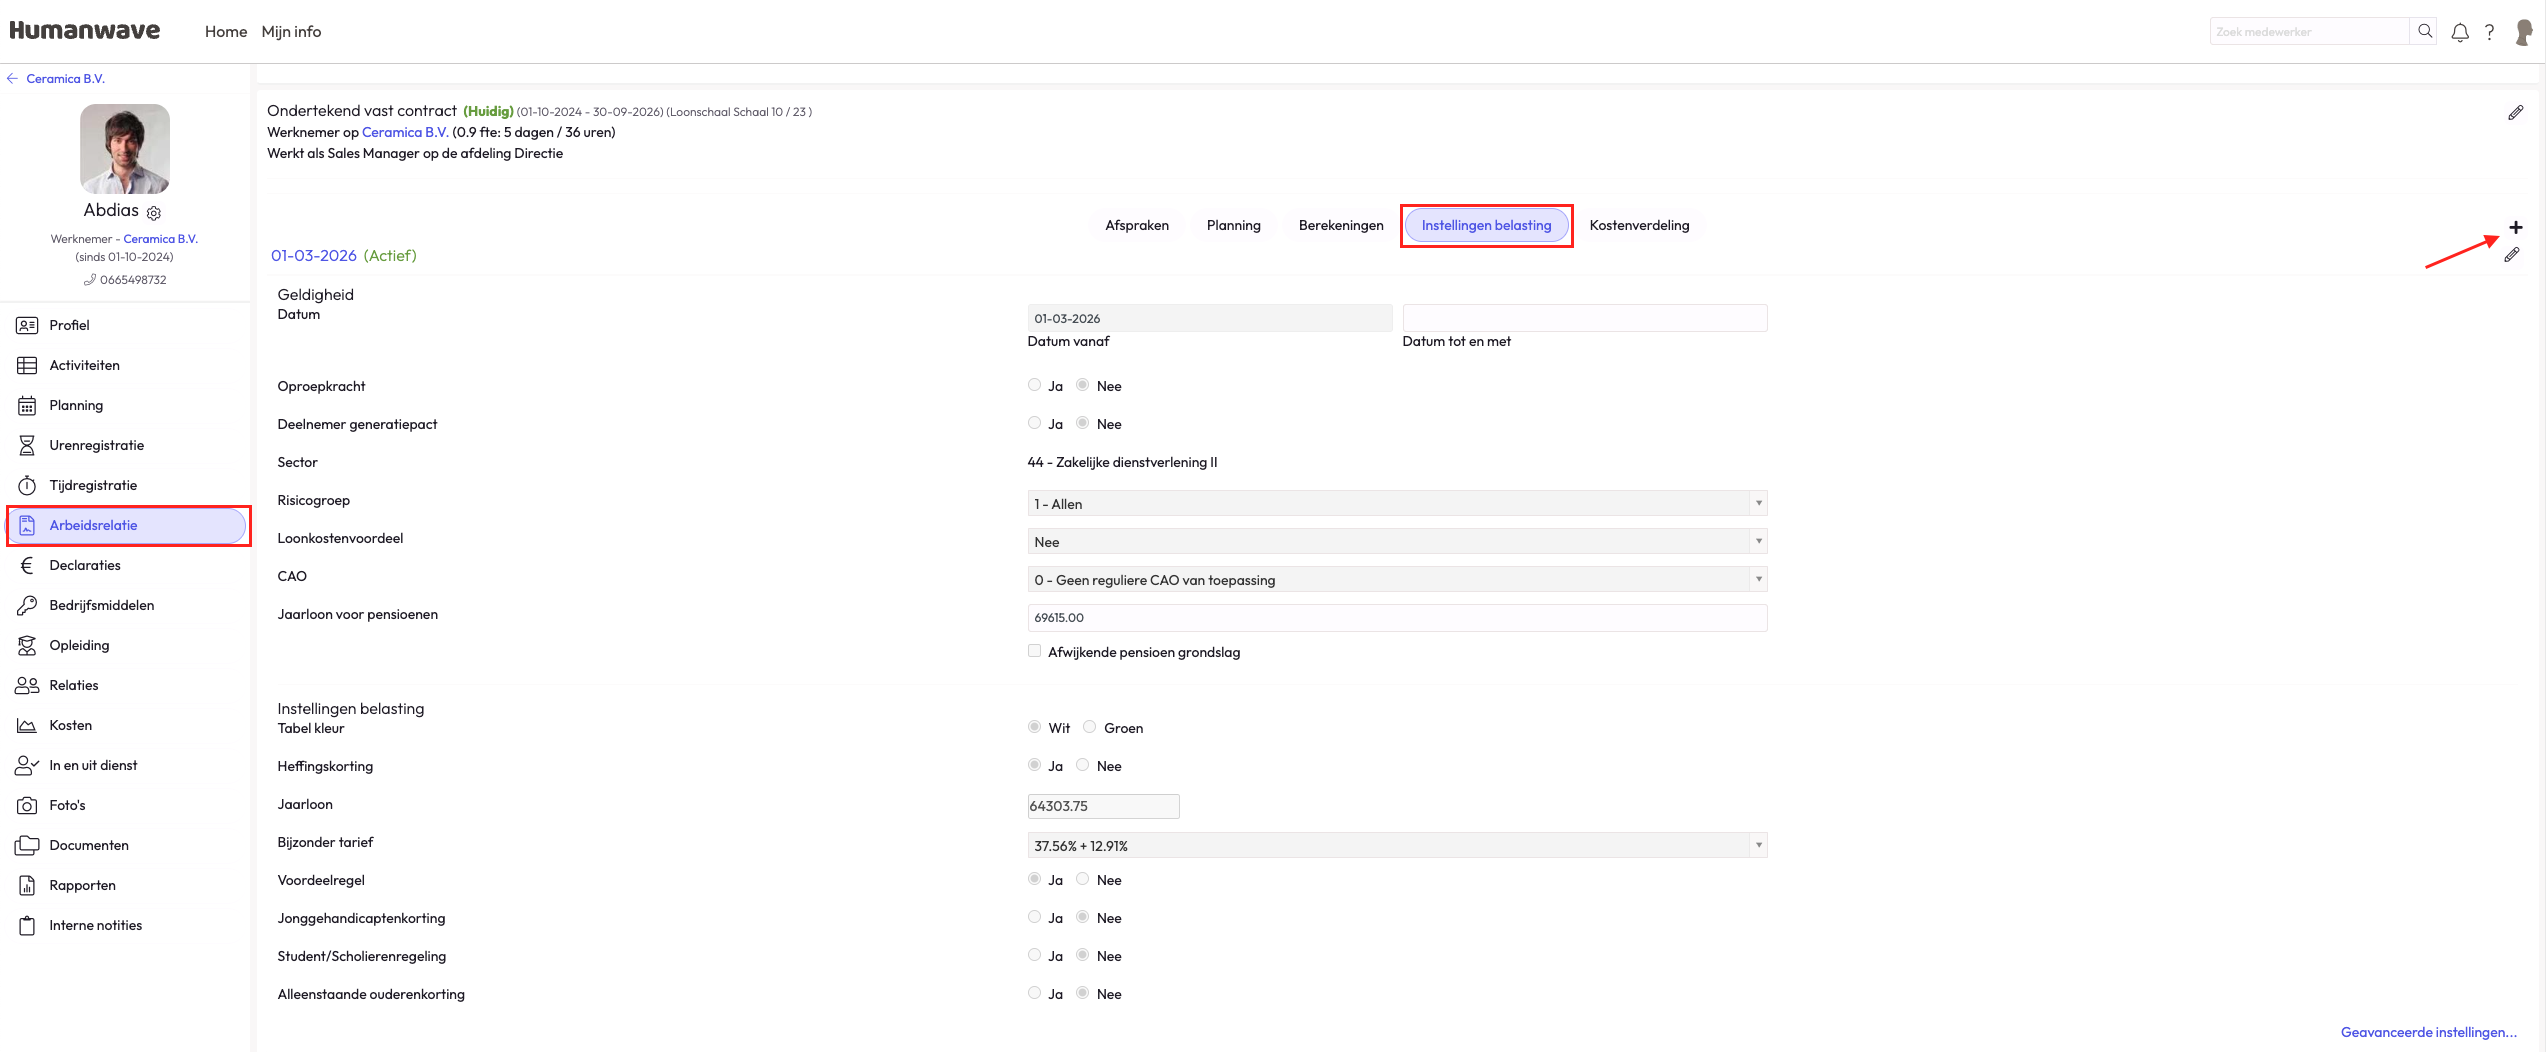Viewport: 2546px width, 1052px height.
Task: Open the Berekeningen tab
Action: coord(1340,225)
